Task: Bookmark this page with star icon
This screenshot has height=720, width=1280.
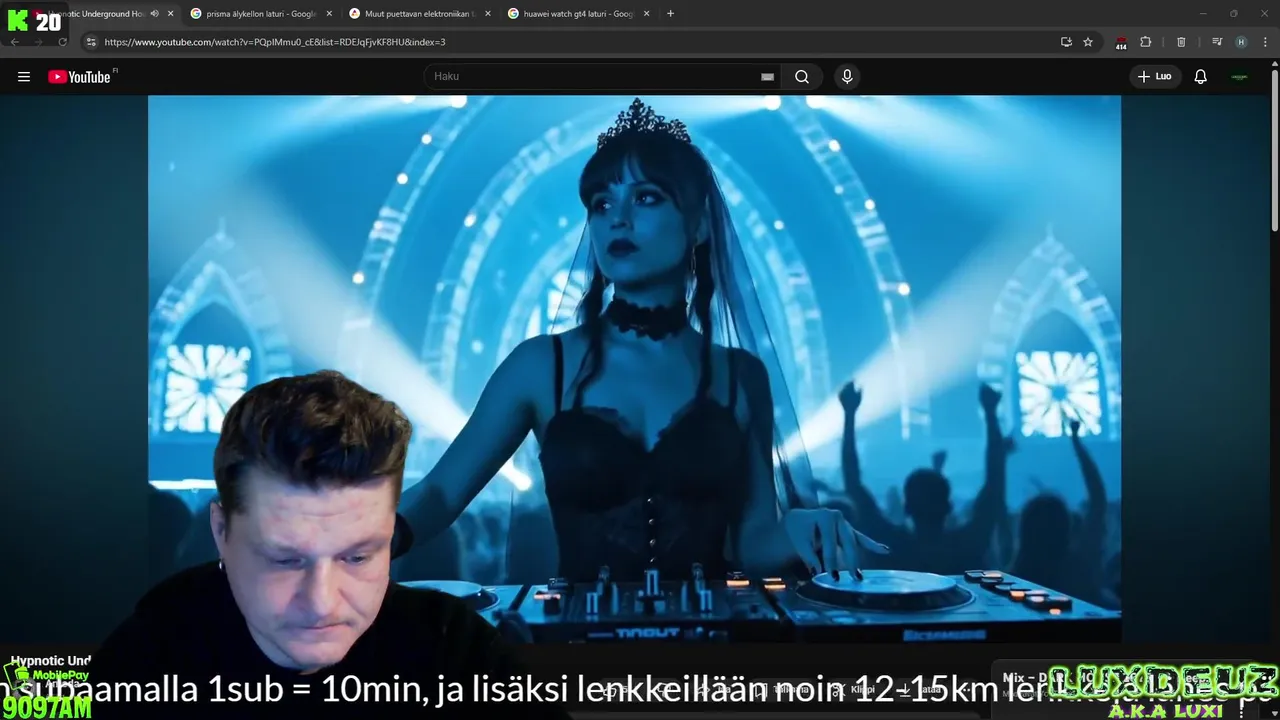Action: [1088, 42]
